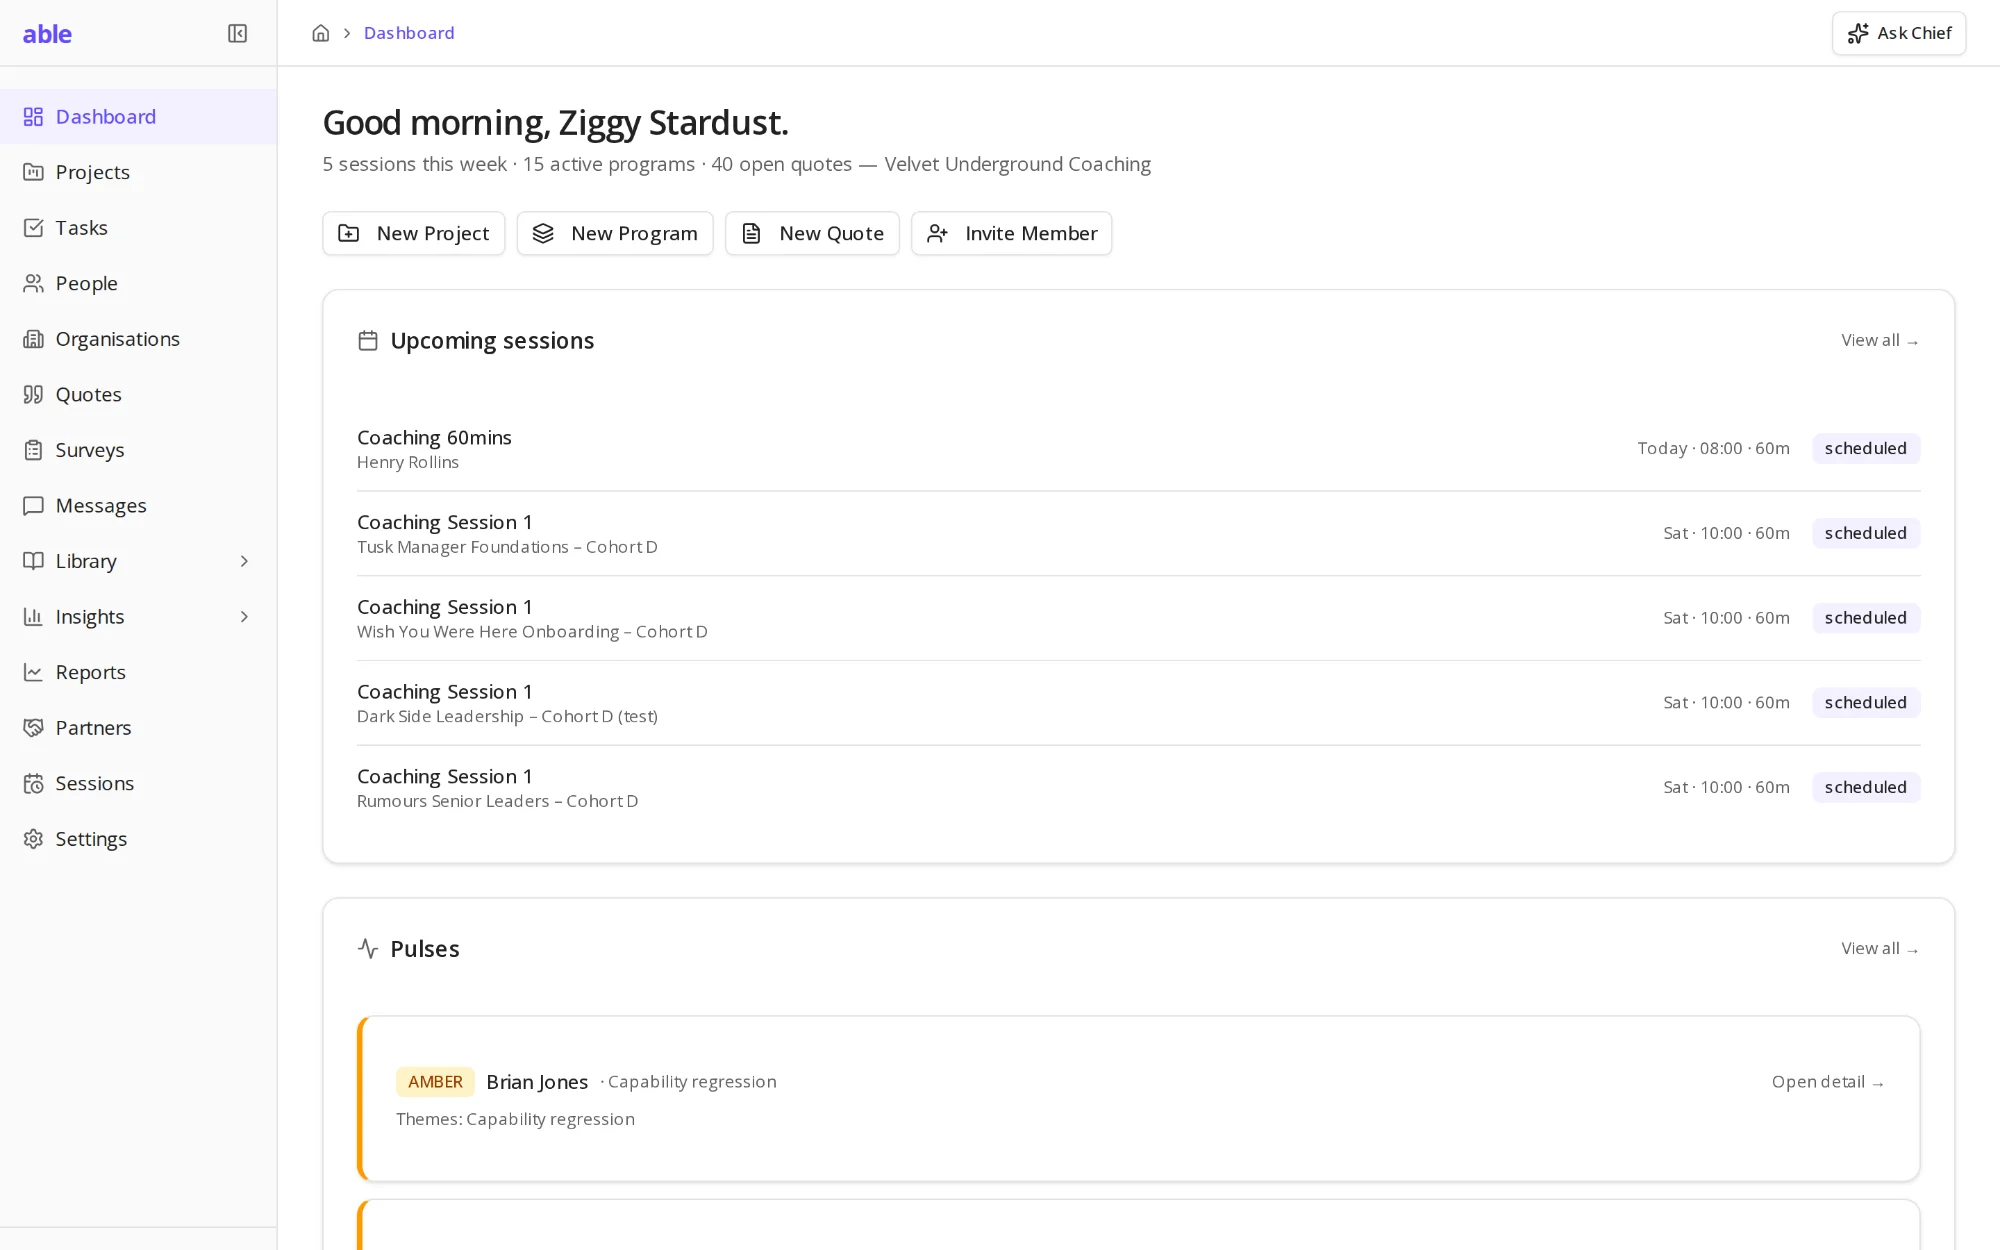
Task: Open the Tasks menu item
Action: tap(138, 228)
